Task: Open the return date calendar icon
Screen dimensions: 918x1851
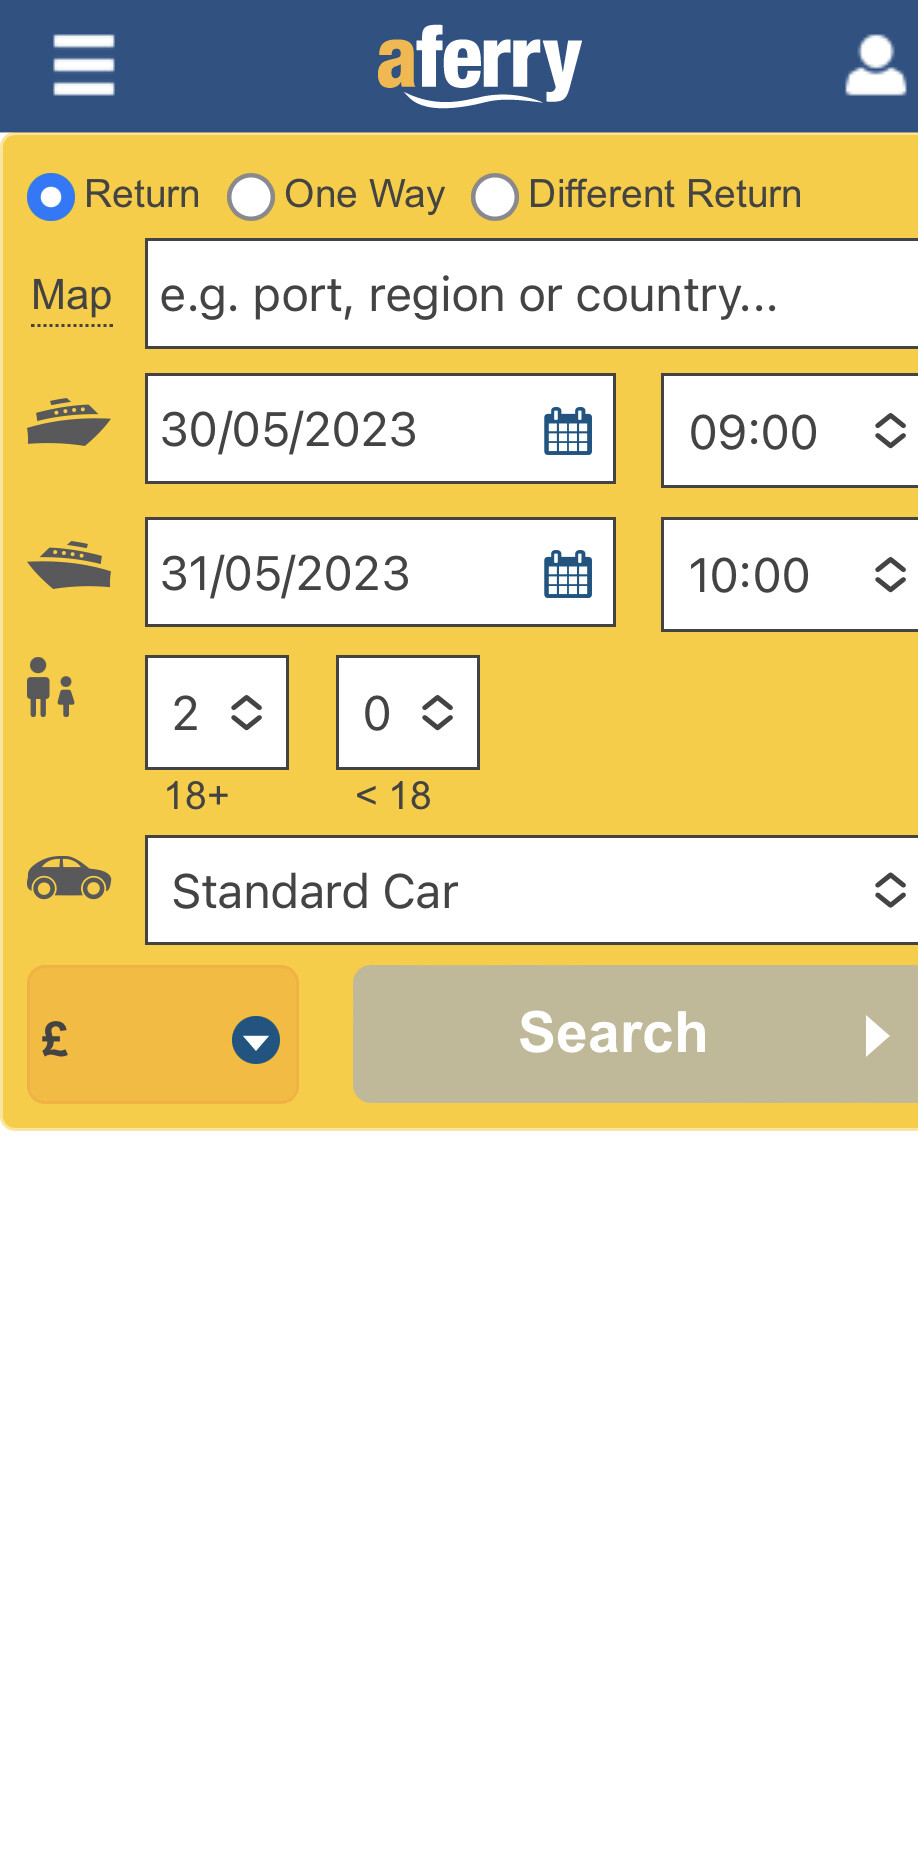Action: coord(568,575)
